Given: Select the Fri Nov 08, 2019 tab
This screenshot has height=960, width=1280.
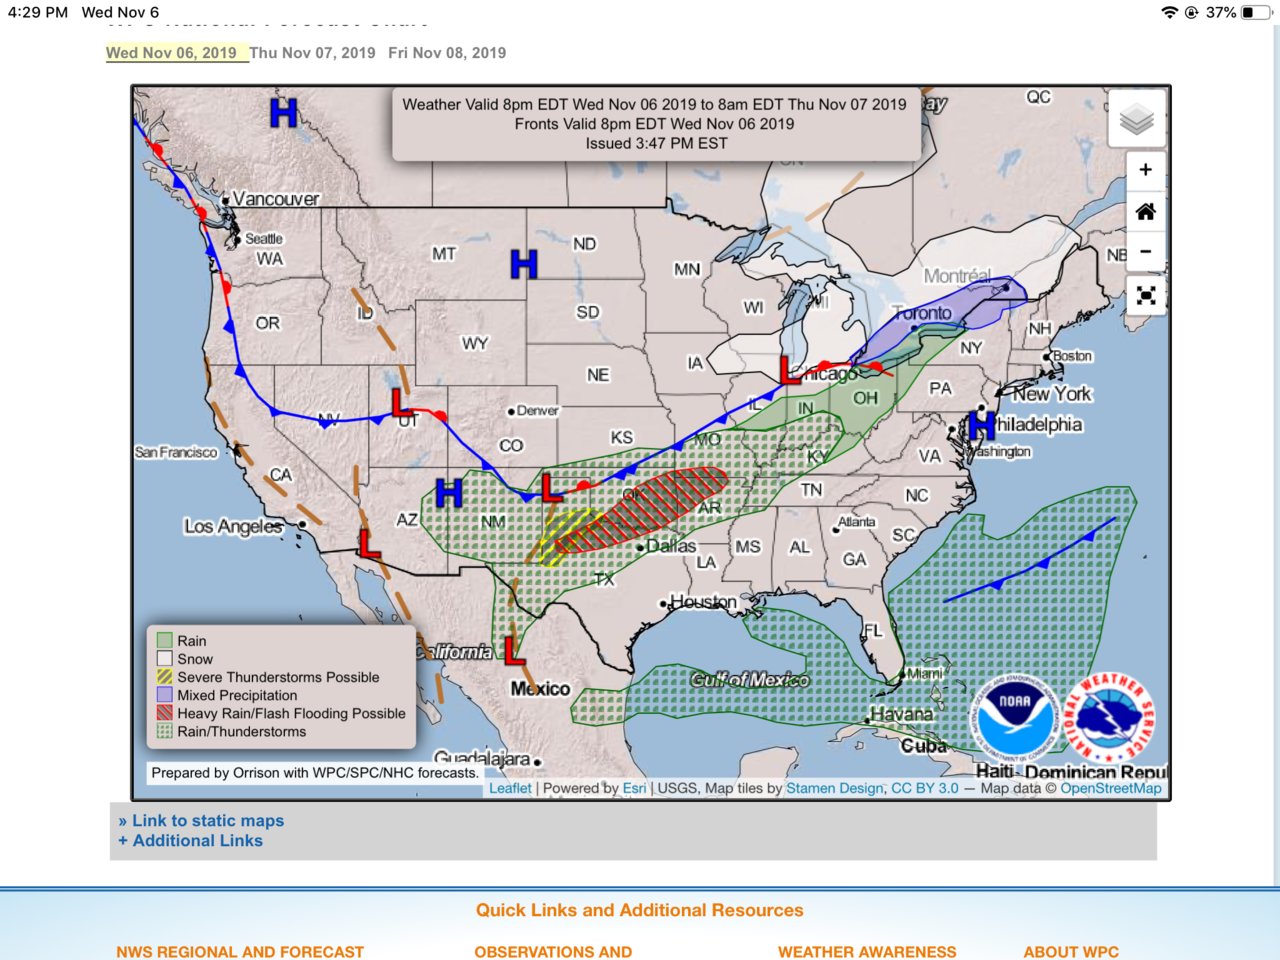Looking at the screenshot, I should 447,53.
